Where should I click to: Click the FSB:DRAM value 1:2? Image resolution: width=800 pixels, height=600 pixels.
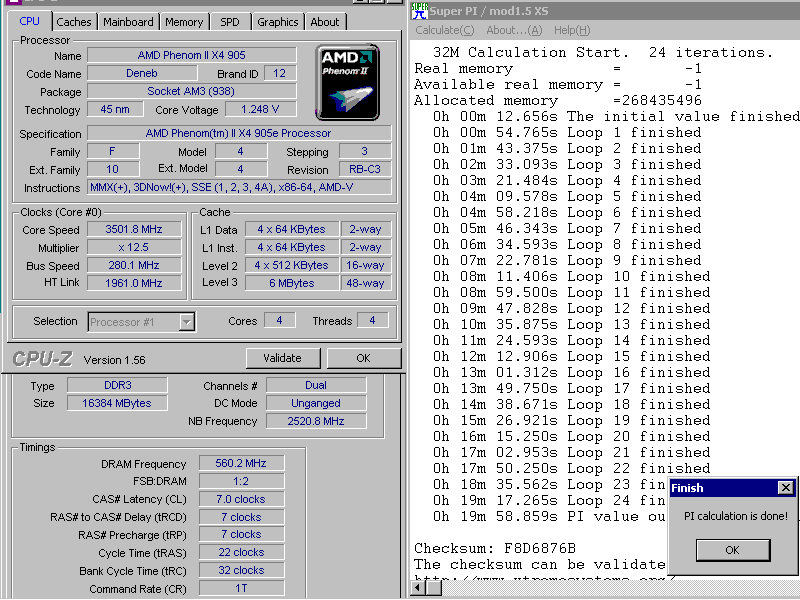[241, 481]
